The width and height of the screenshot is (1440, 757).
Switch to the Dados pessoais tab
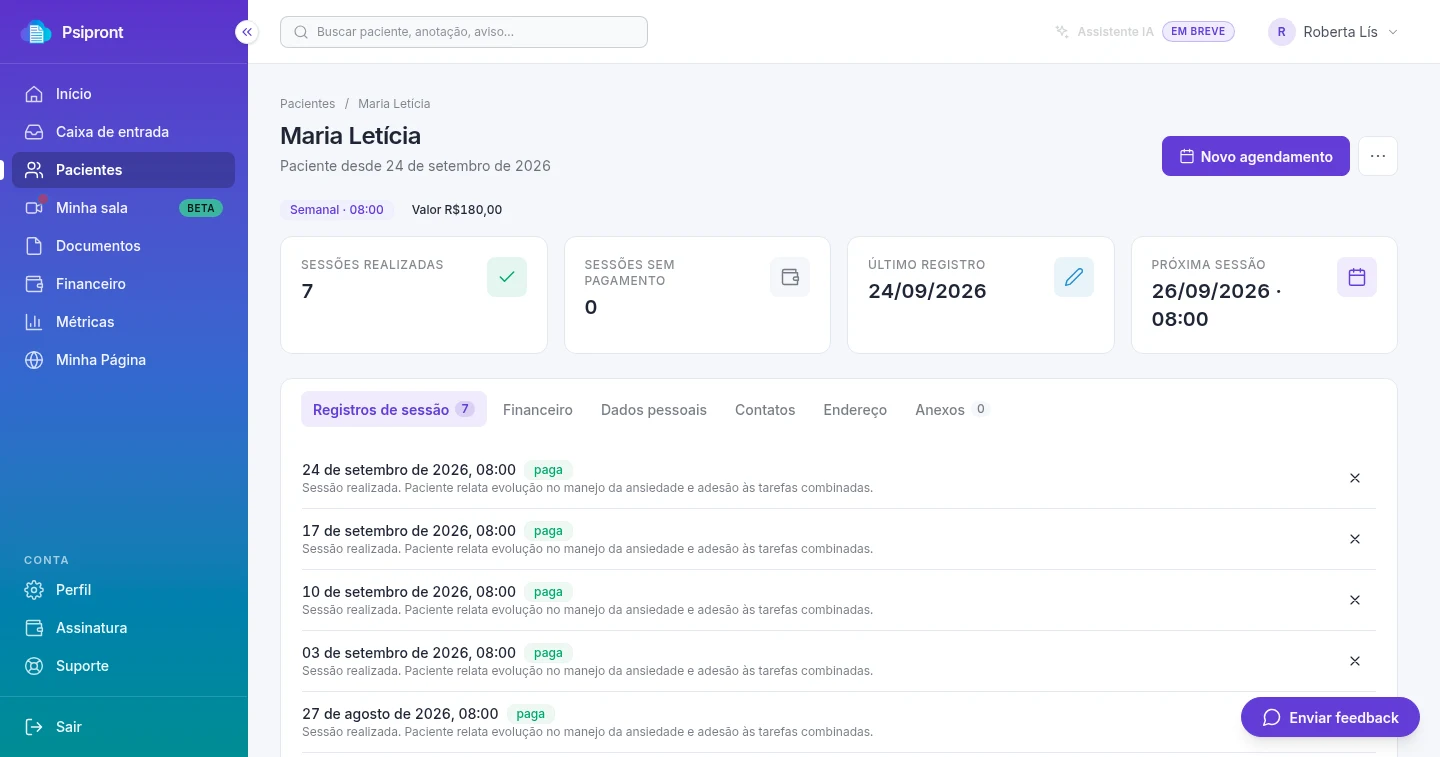(654, 410)
